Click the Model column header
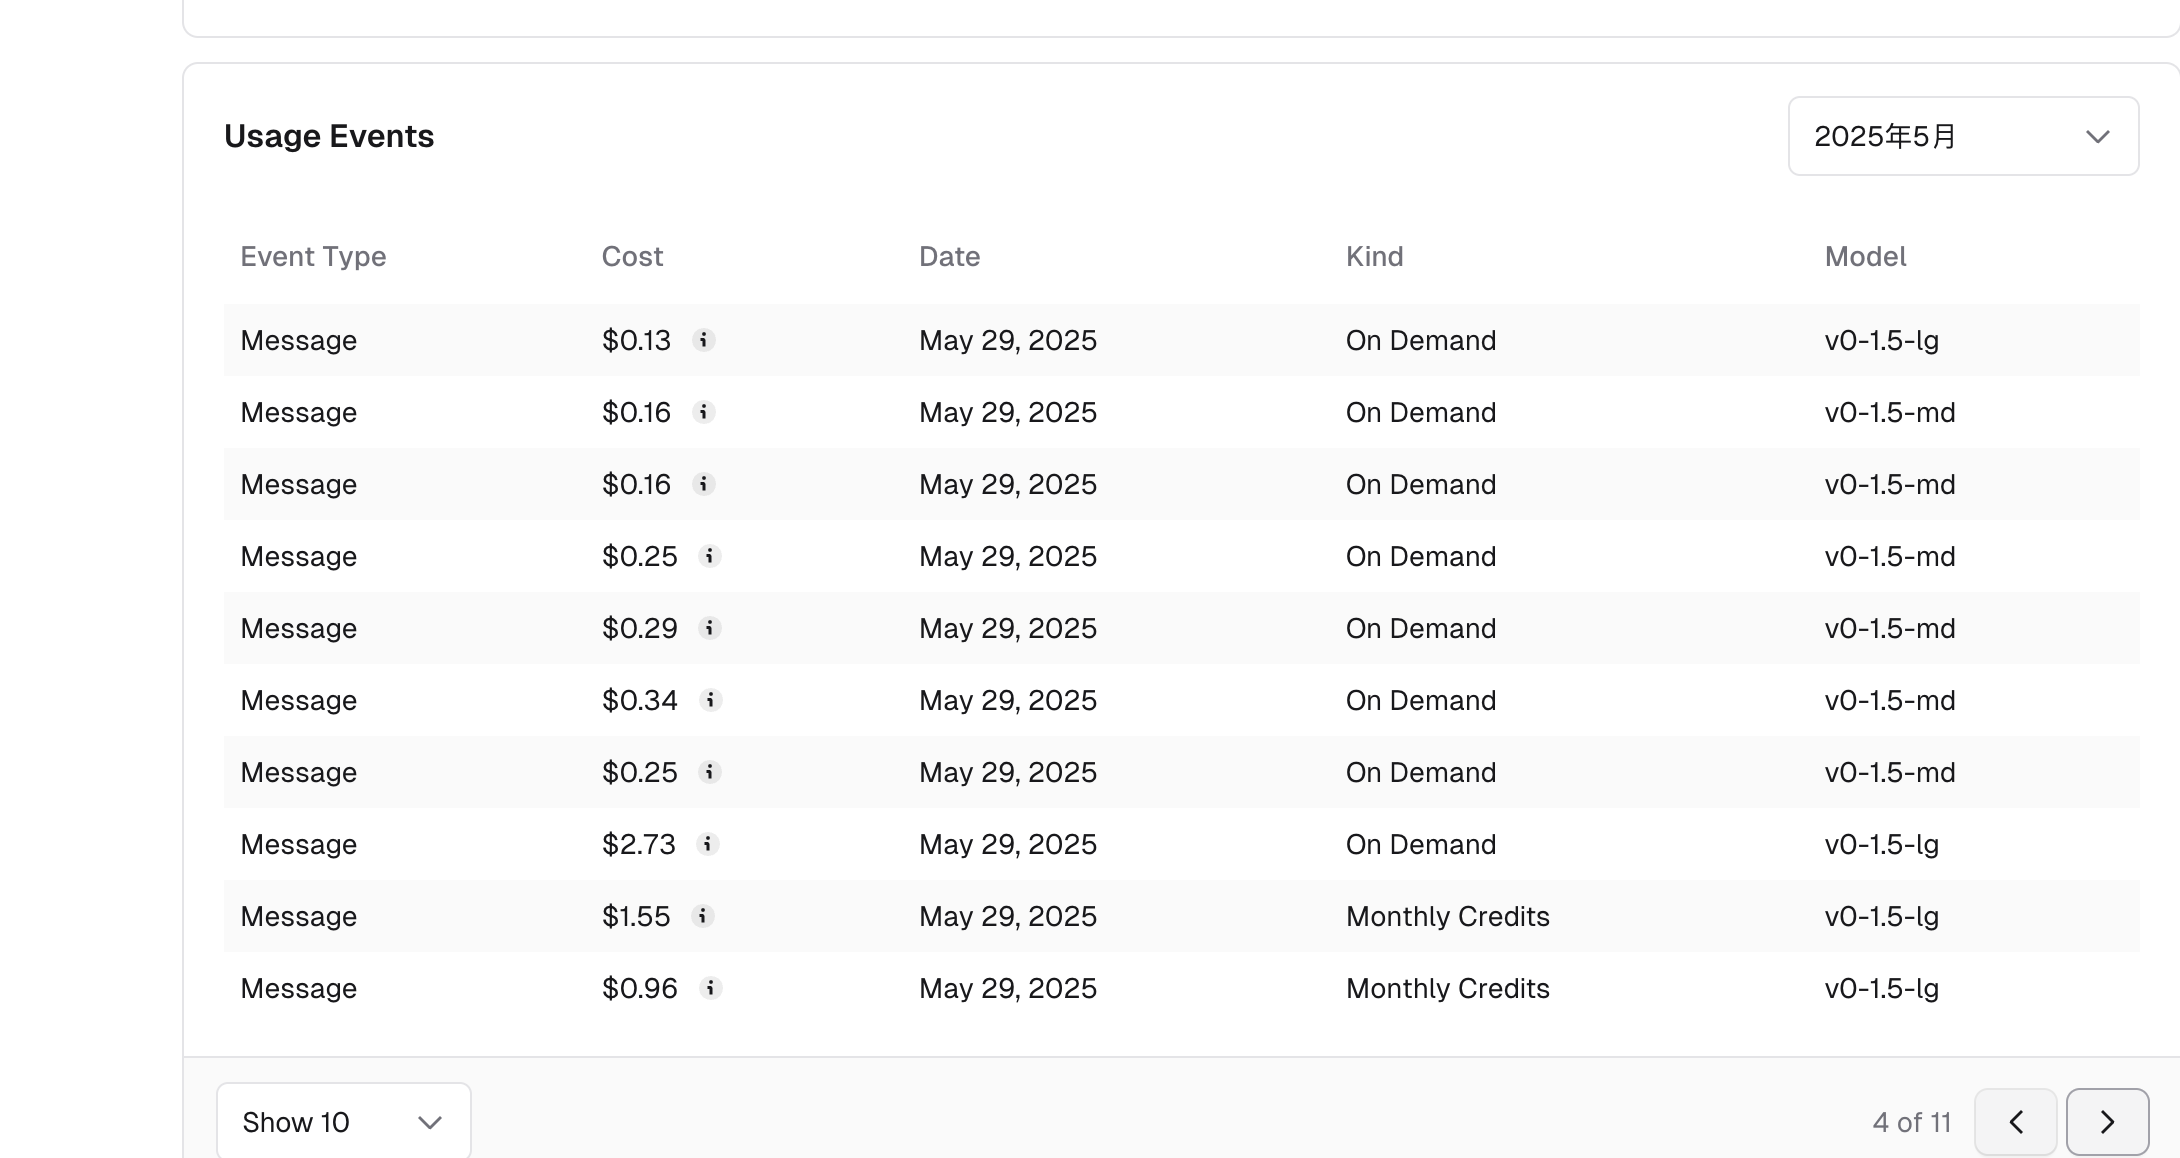2180x1158 pixels. (x=1865, y=257)
